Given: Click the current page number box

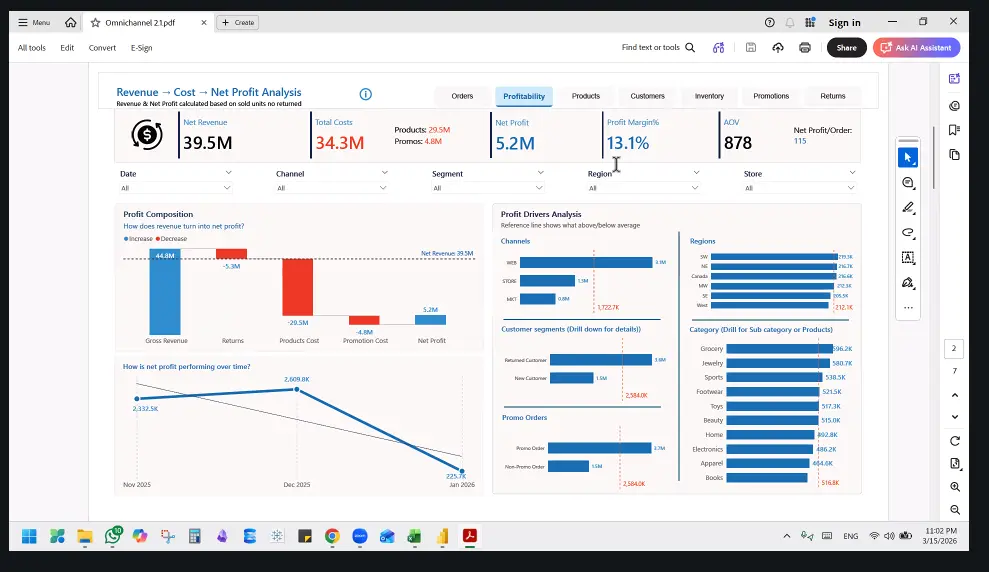Looking at the screenshot, I should tap(954, 348).
